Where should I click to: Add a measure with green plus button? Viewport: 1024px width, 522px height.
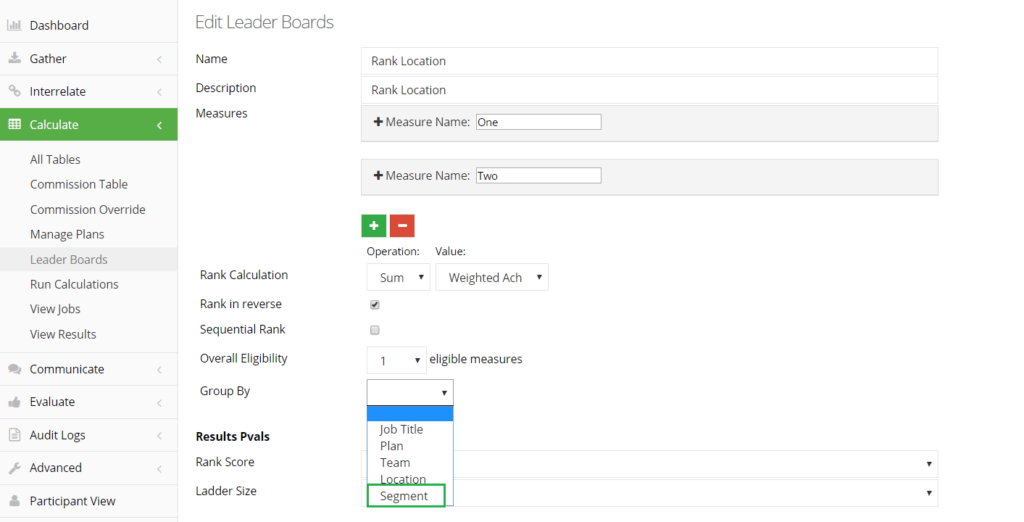[x=374, y=225]
